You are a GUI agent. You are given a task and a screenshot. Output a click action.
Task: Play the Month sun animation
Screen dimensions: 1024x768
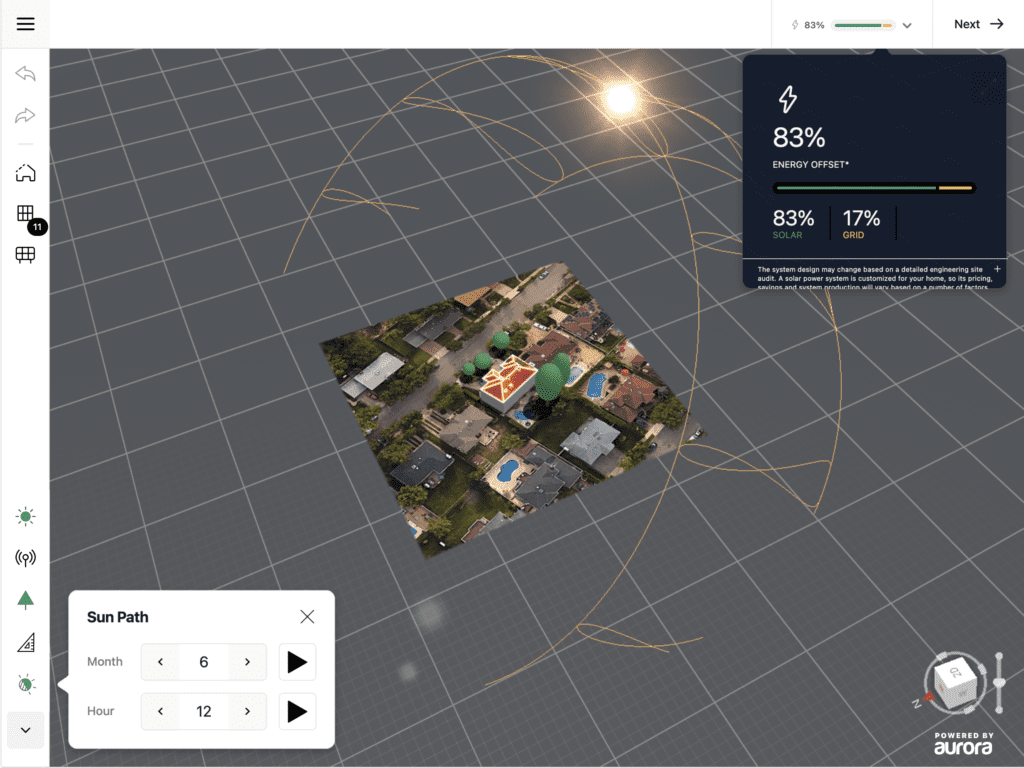click(x=297, y=662)
